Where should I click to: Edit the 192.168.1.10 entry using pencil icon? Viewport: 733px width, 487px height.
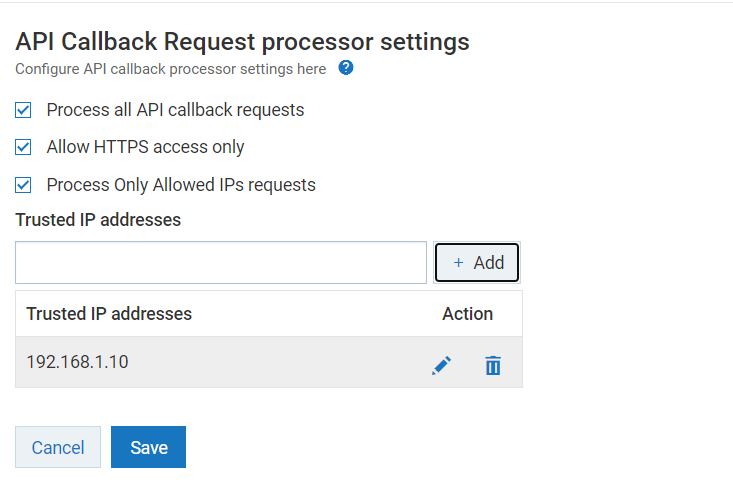[x=441, y=366]
